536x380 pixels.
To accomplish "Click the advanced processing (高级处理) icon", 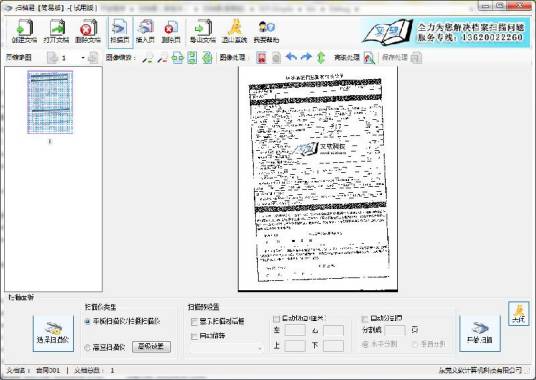I will (369, 58).
